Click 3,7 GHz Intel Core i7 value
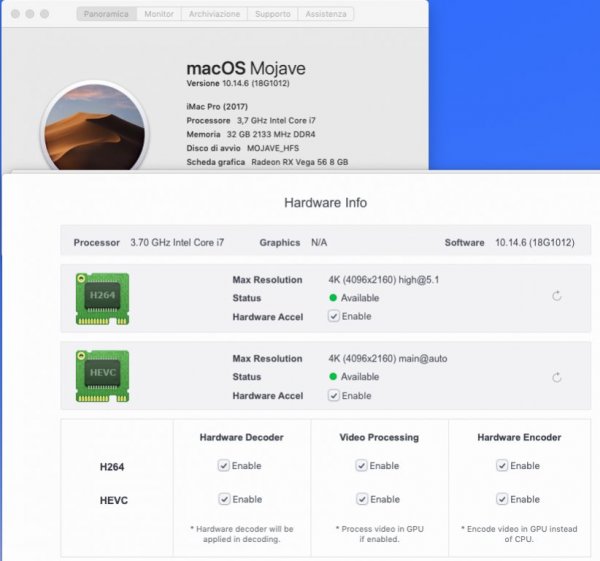Viewport: 600px width, 561px height. [276, 121]
